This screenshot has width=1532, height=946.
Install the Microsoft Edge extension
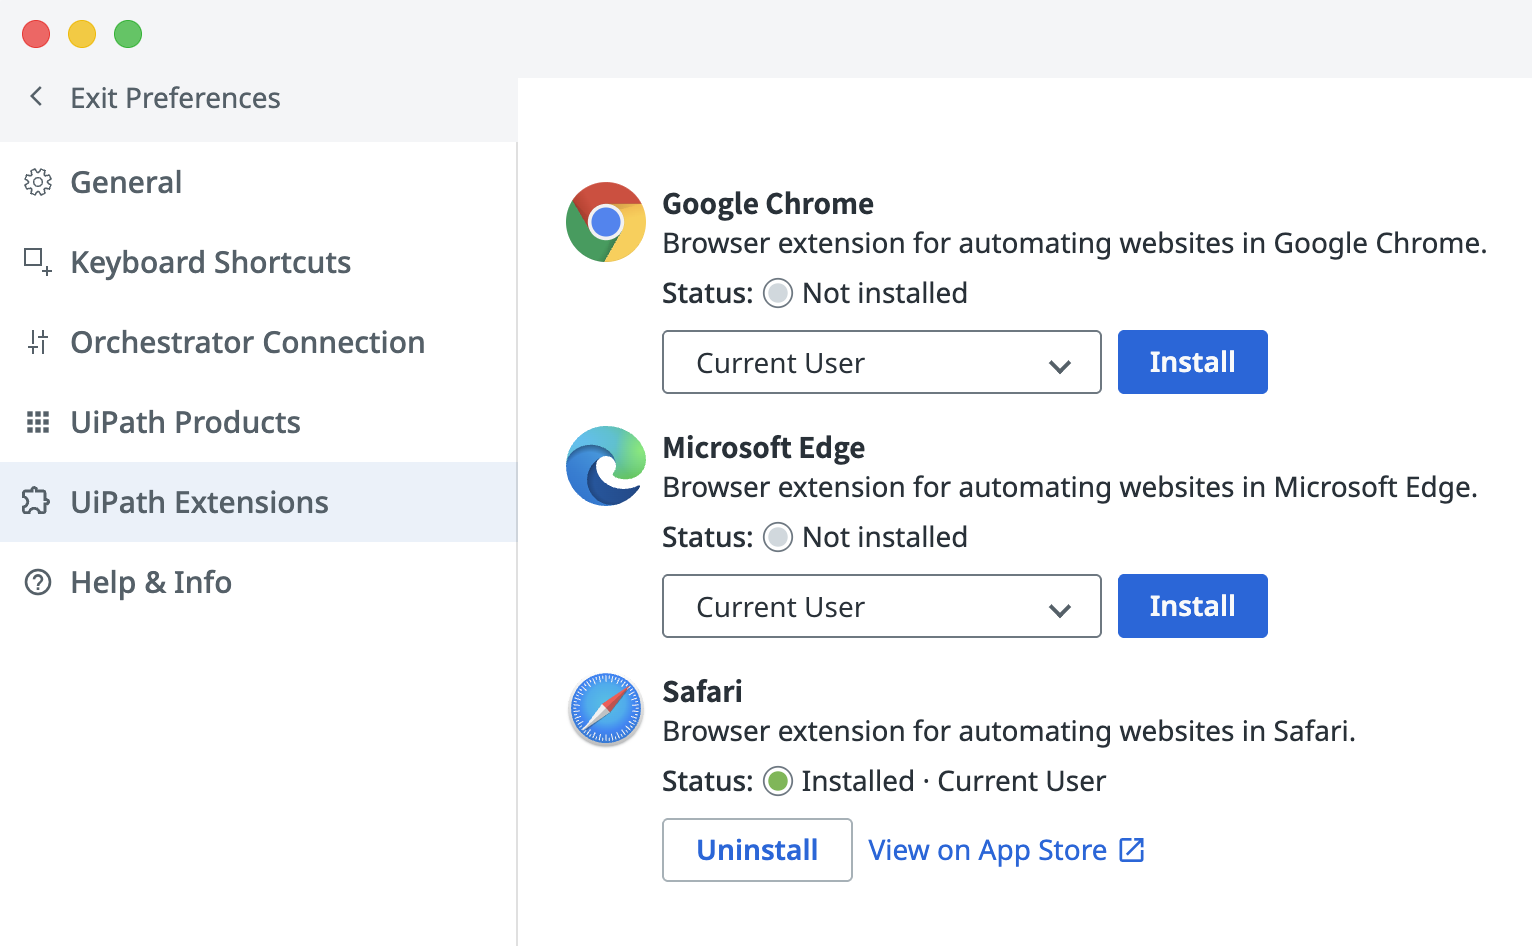1192,606
